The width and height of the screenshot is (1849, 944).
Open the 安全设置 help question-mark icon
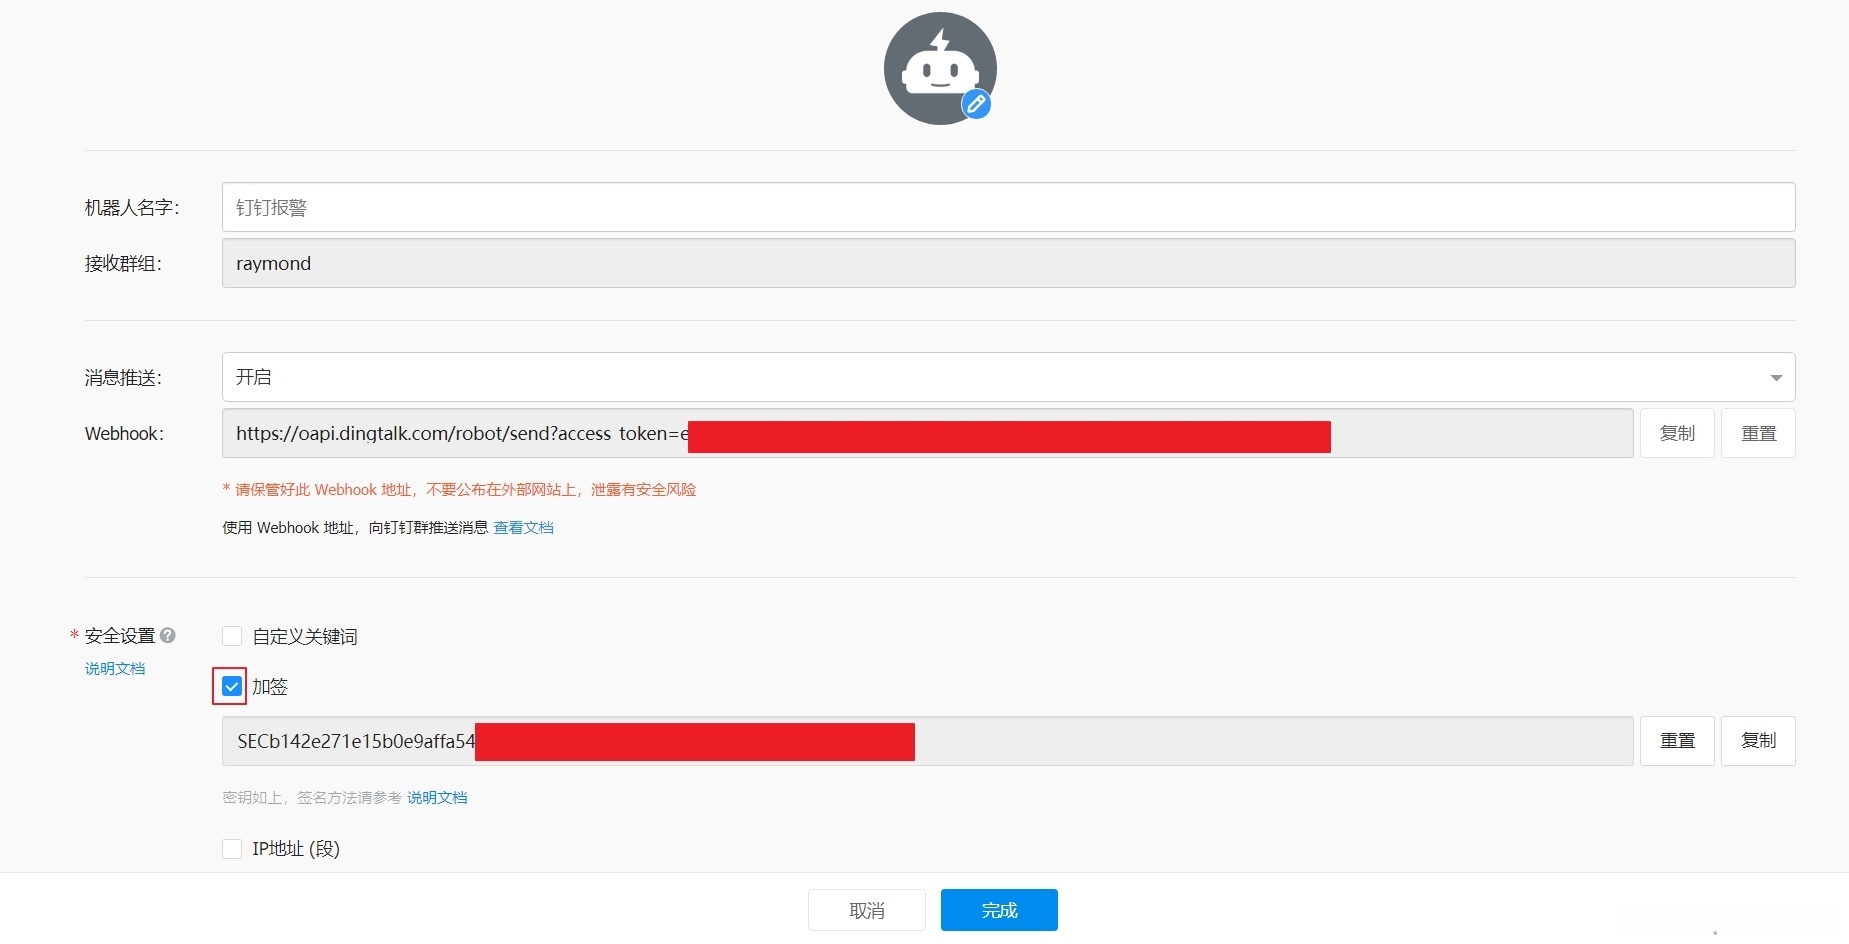coord(168,635)
